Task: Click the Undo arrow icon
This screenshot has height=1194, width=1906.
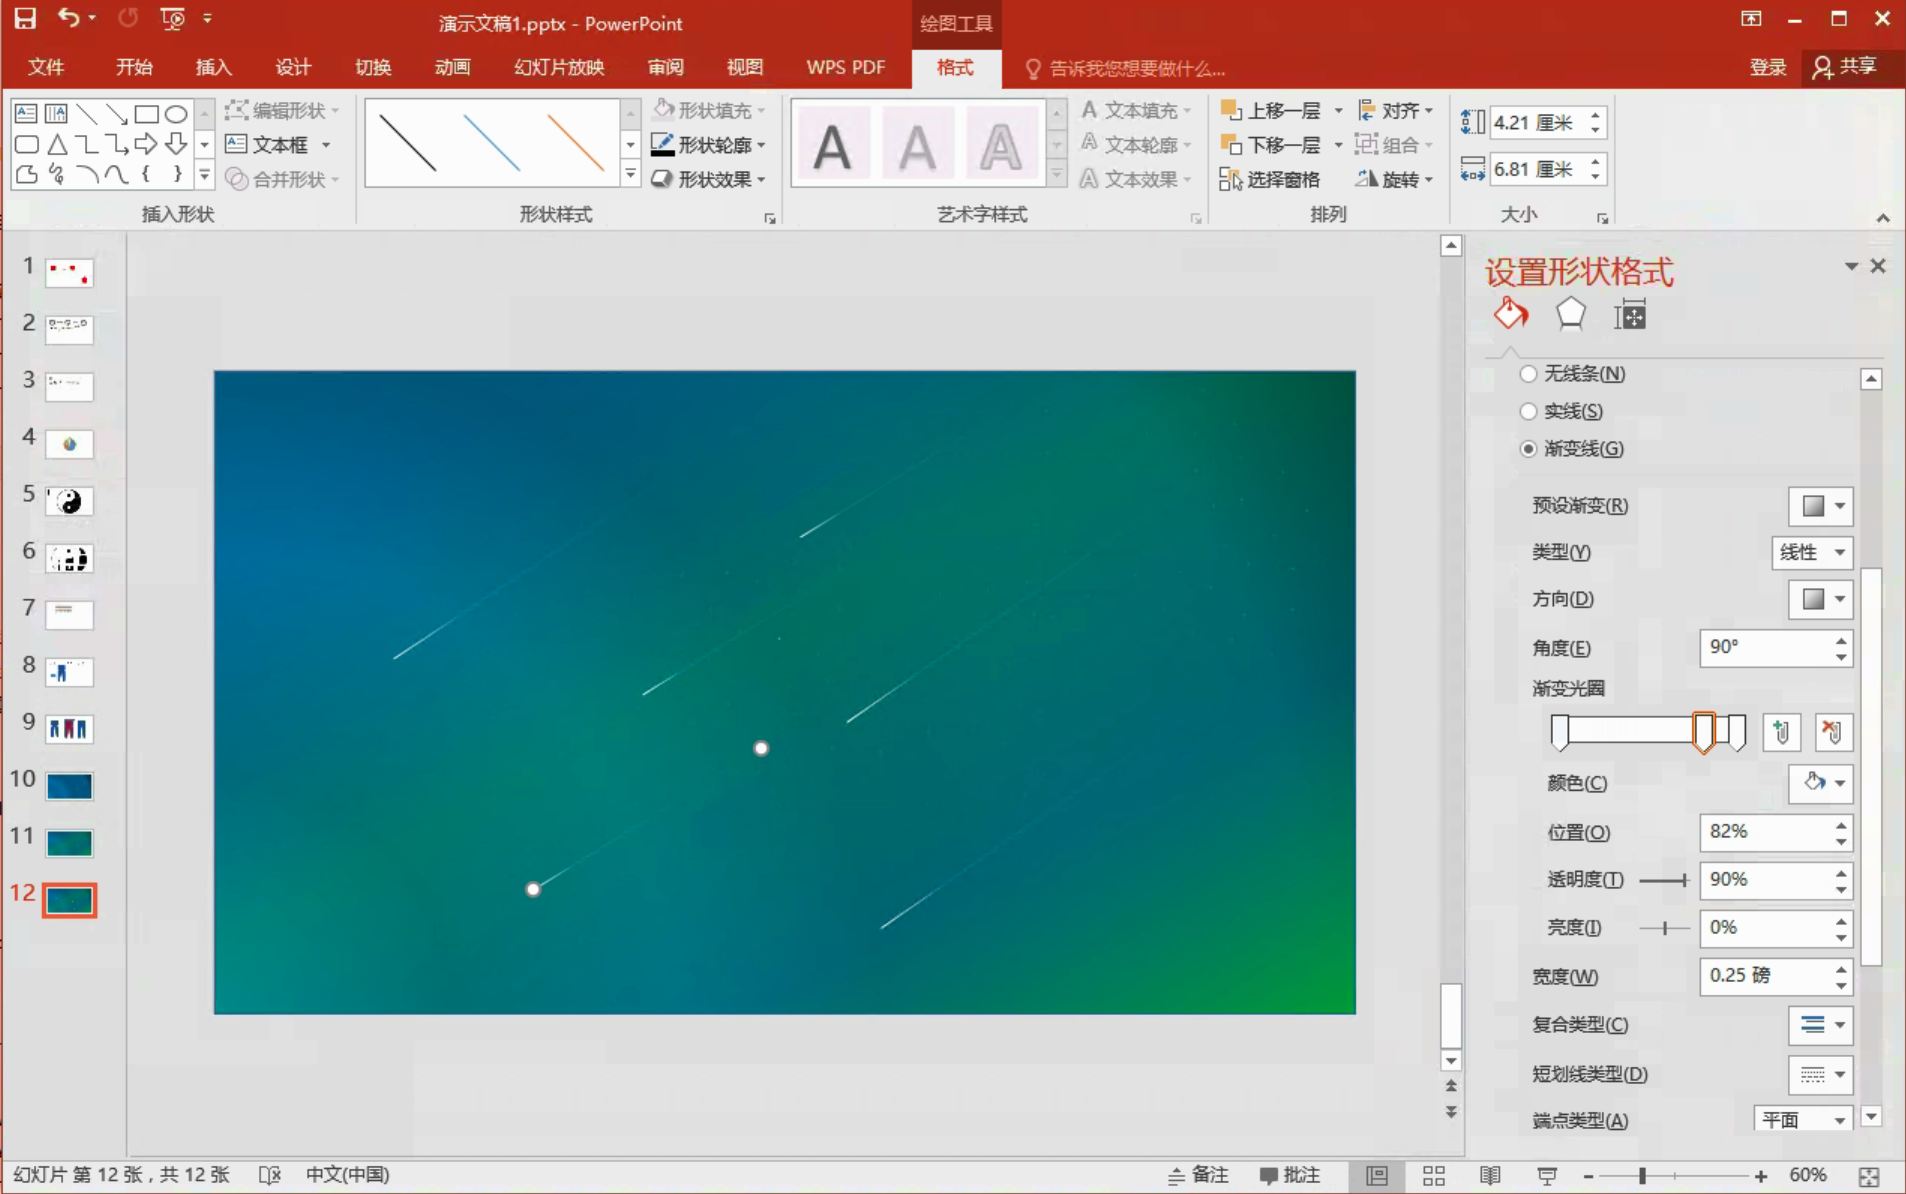Action: 68,18
